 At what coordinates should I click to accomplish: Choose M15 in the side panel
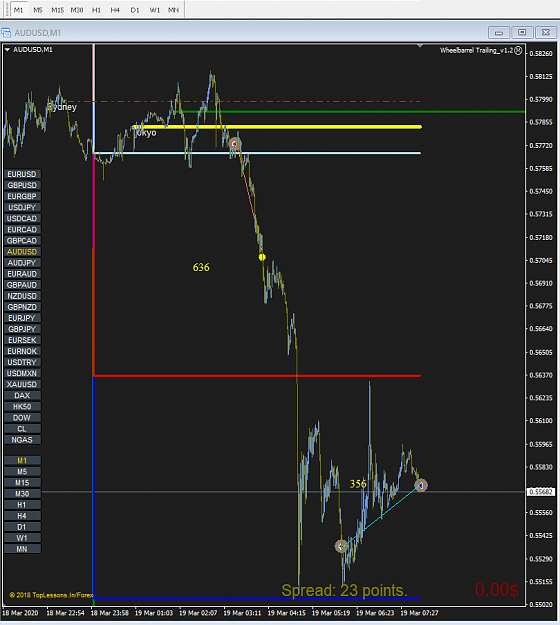pyautogui.click(x=22, y=483)
